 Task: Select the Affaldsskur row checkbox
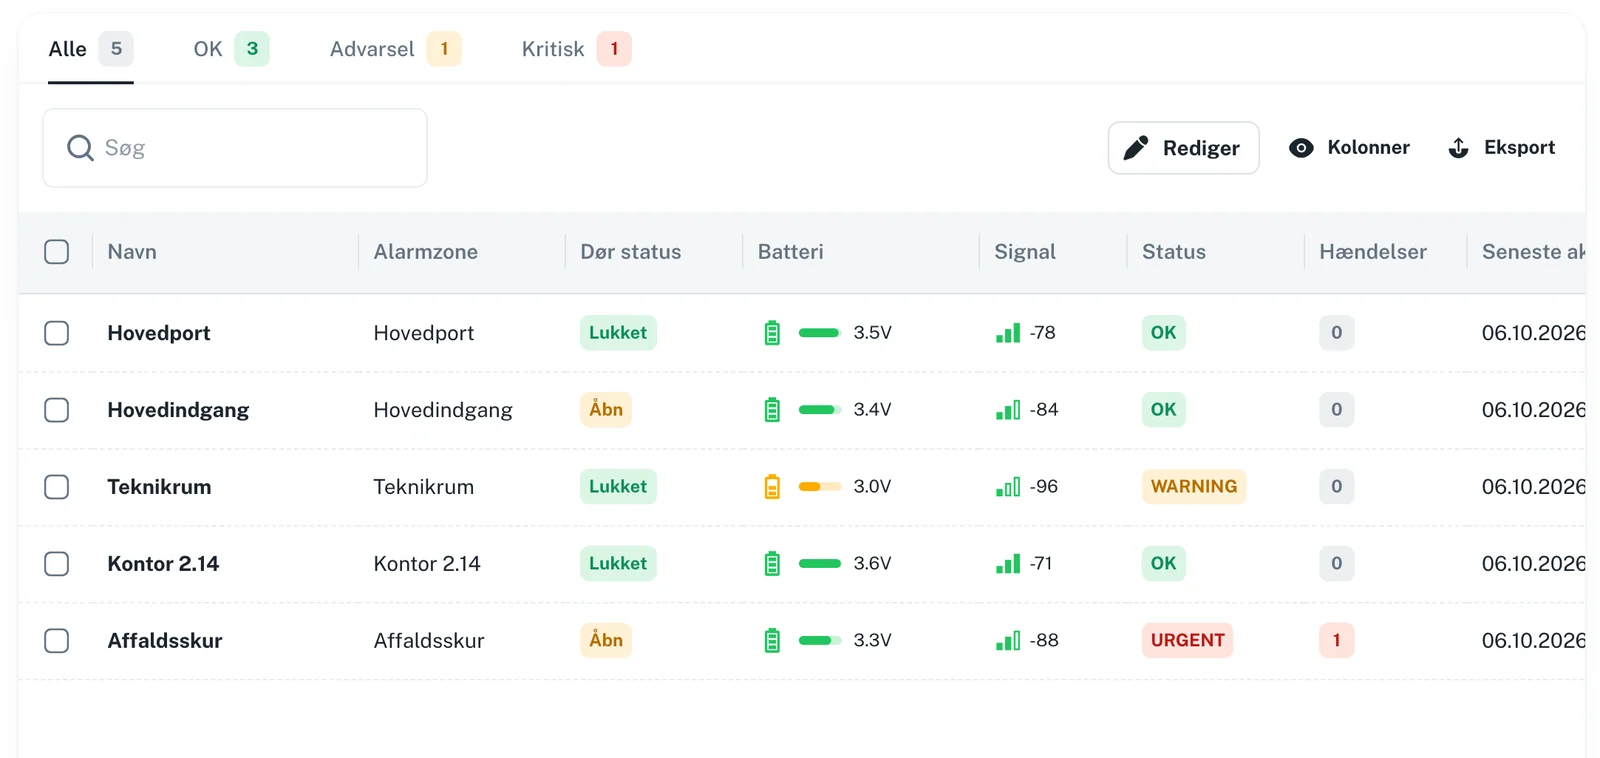pyautogui.click(x=57, y=641)
